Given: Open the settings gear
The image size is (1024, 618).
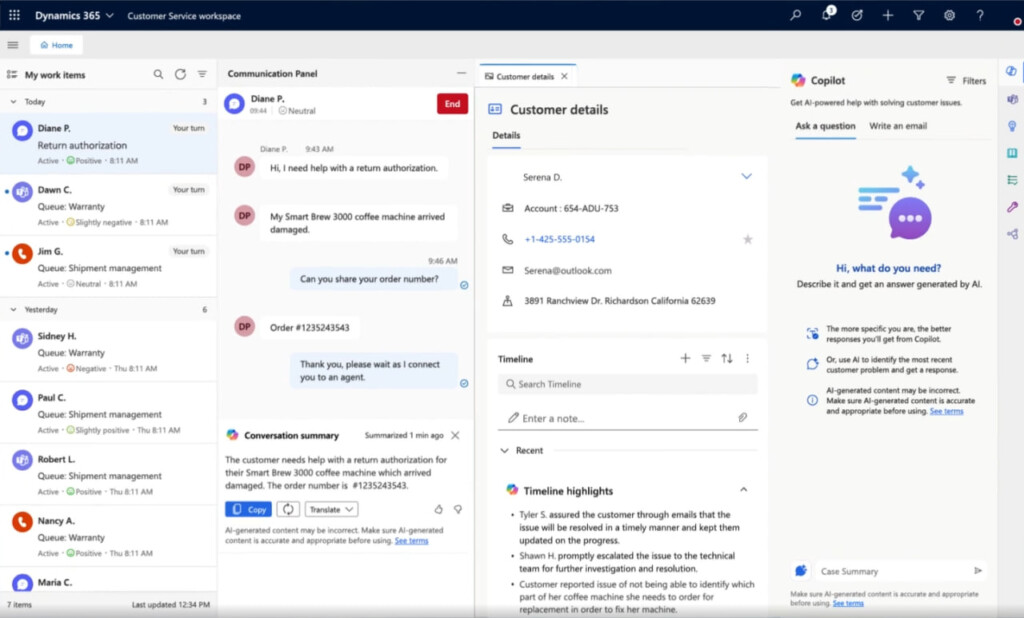Looking at the screenshot, I should point(950,15).
